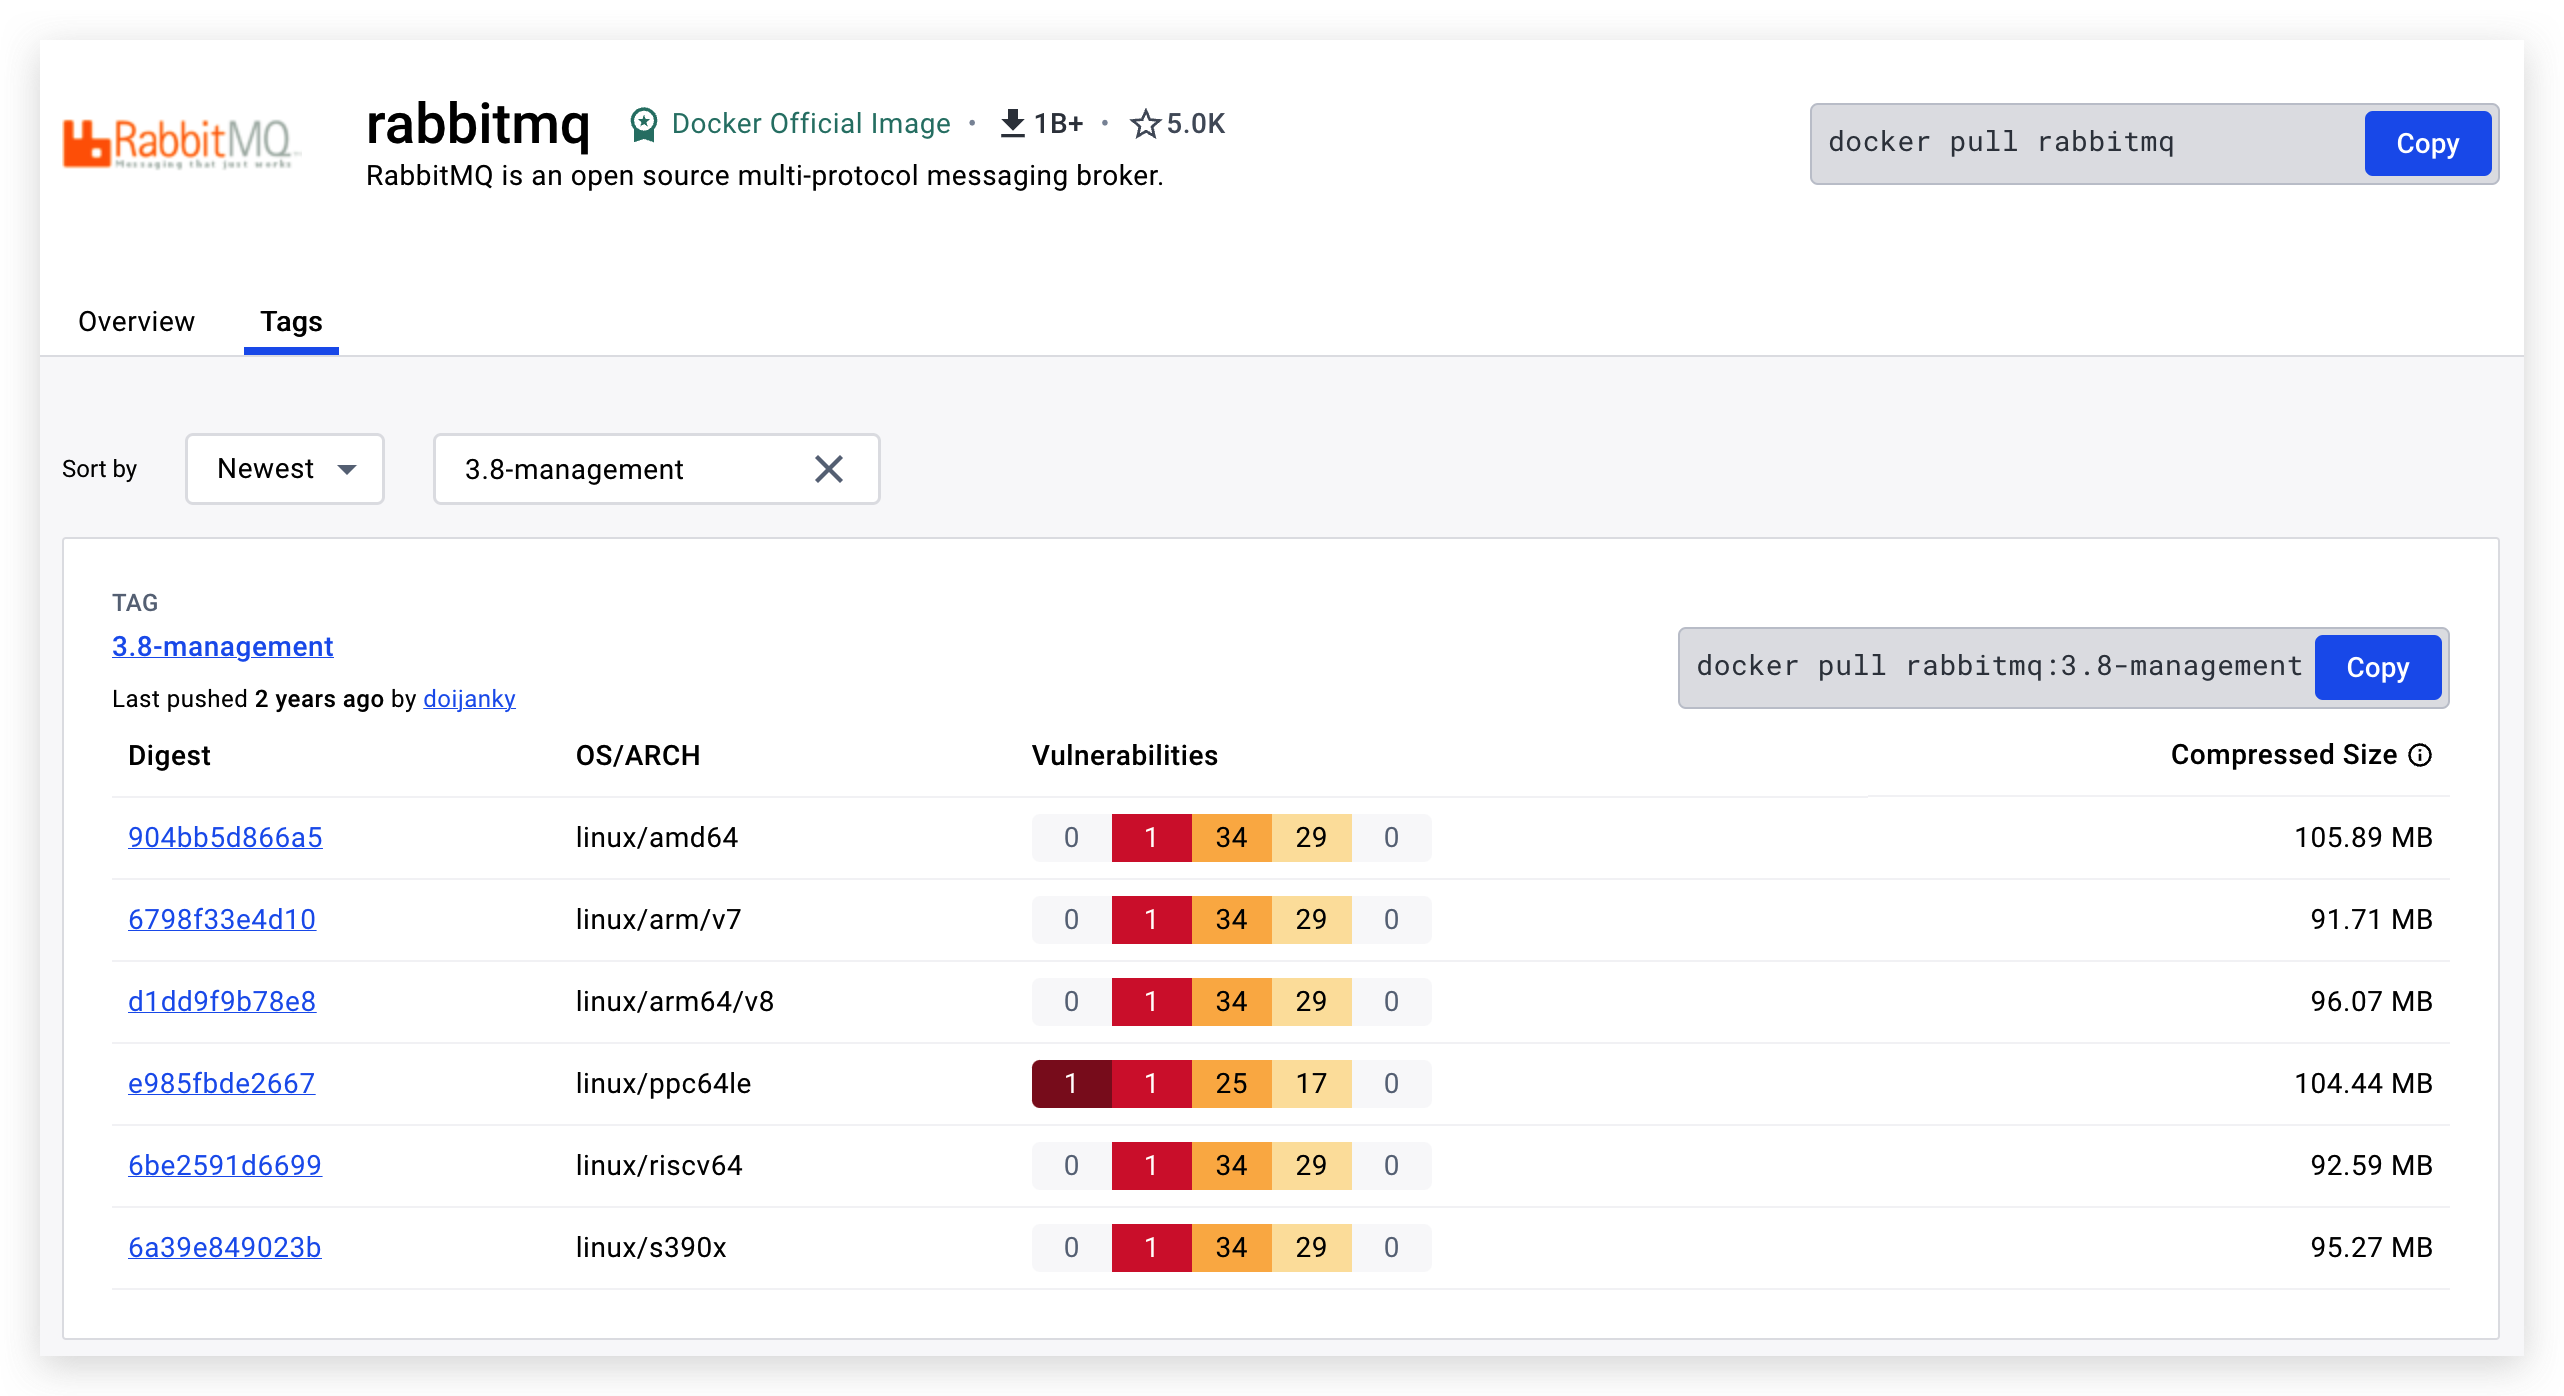Click the 1B+ downloads count
The width and height of the screenshot is (2564, 1396).
click(1059, 124)
